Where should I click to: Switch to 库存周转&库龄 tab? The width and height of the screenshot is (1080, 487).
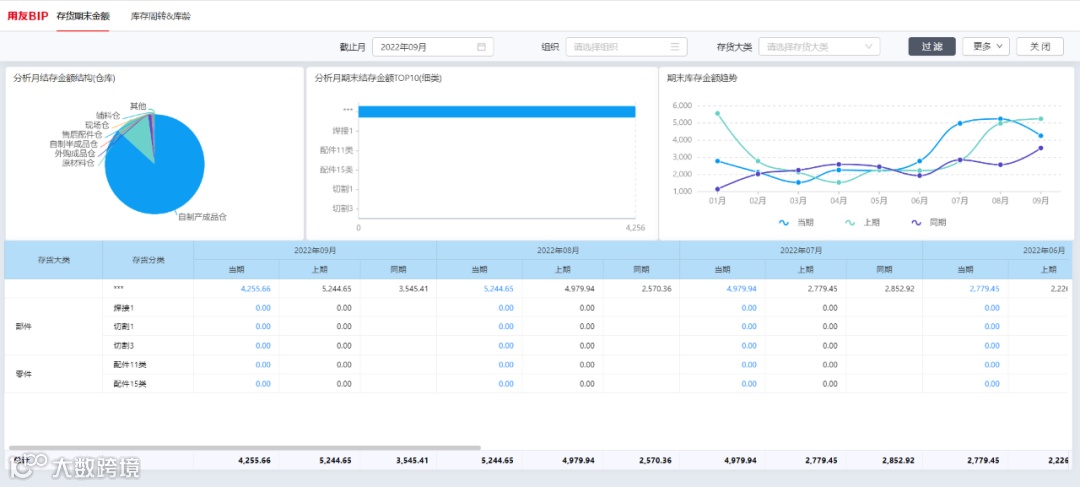pyautogui.click(x=160, y=16)
